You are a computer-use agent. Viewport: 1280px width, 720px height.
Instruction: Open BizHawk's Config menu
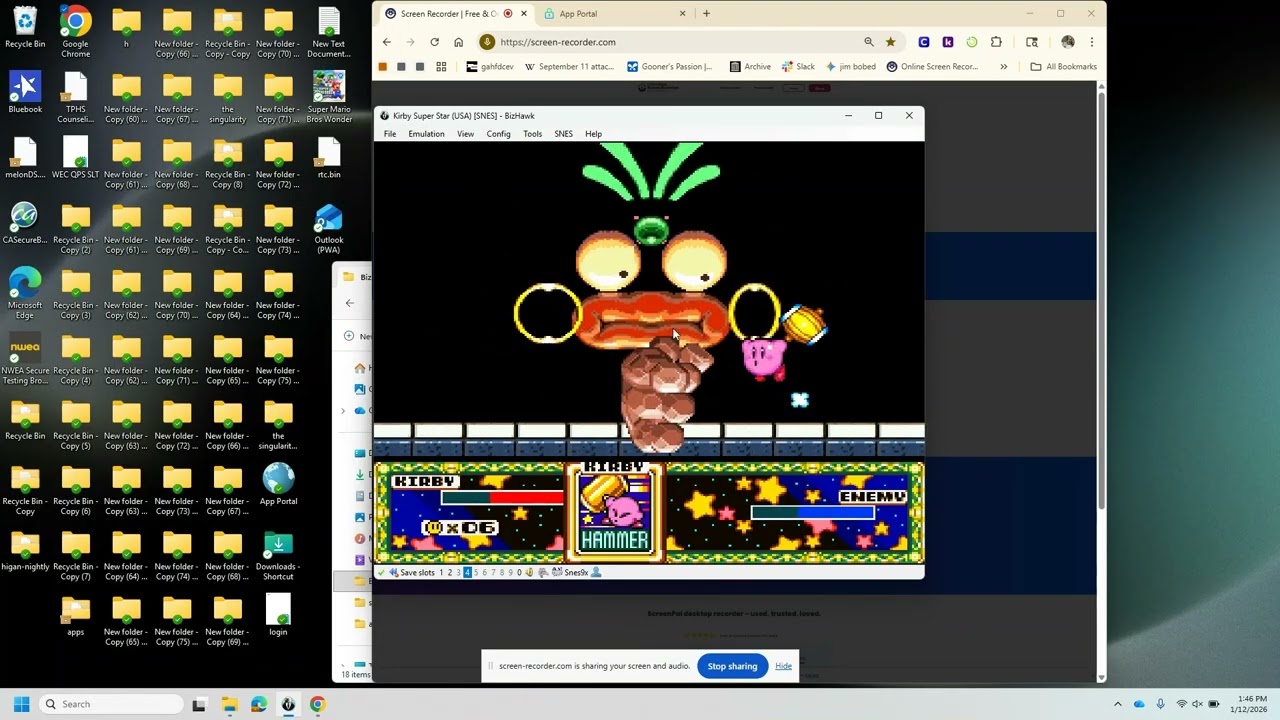coord(498,134)
